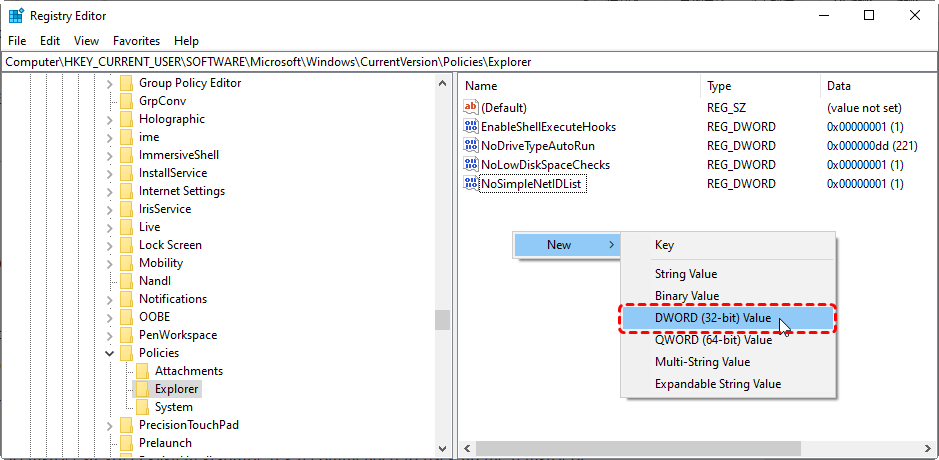
Task: Create a new Key from submenu
Action: point(664,245)
